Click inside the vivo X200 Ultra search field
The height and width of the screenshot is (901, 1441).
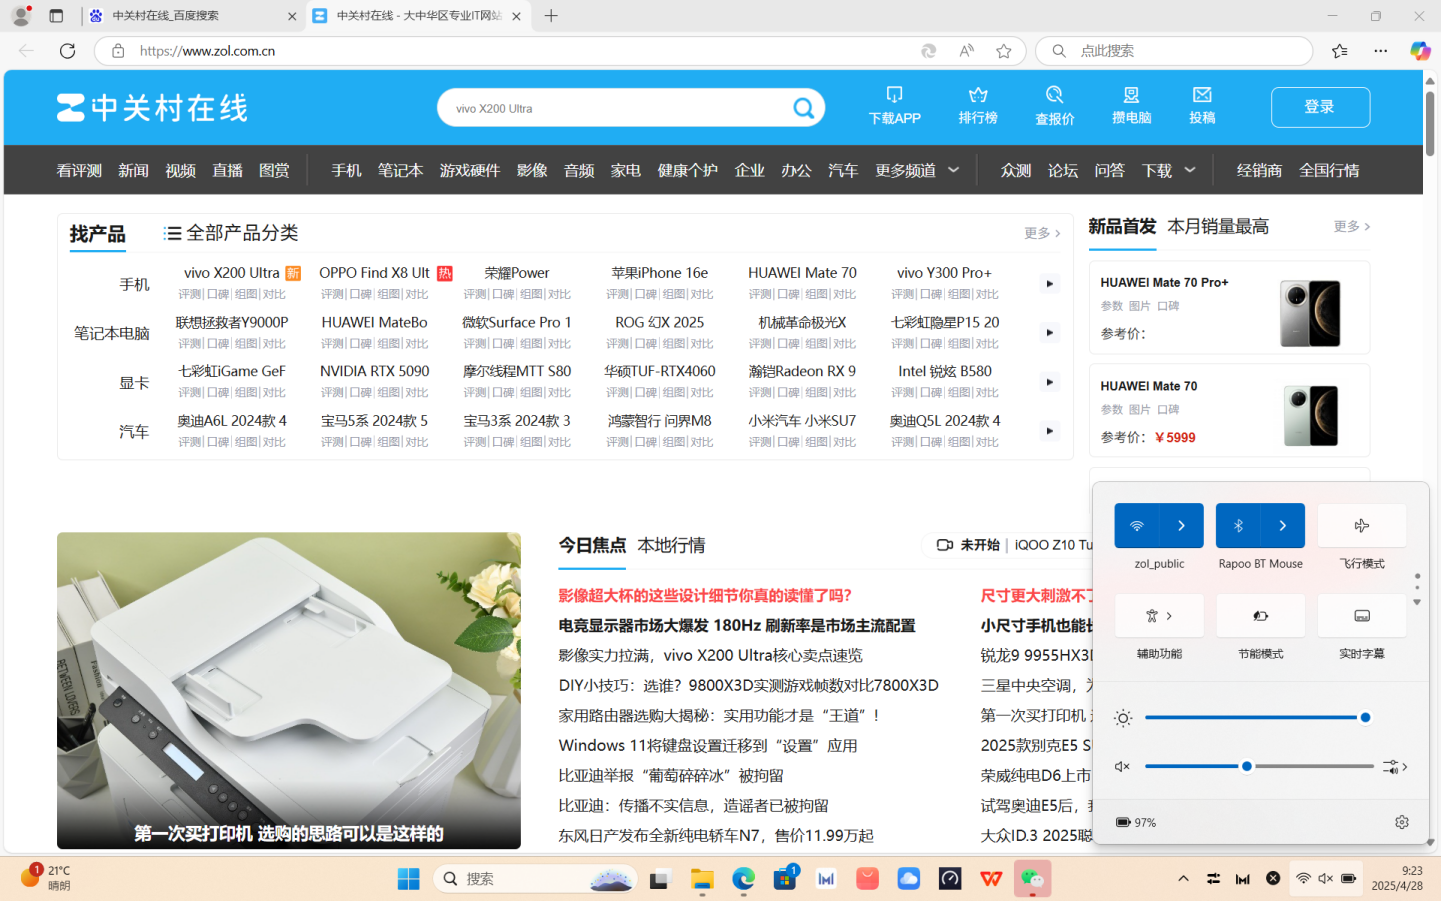click(600, 107)
